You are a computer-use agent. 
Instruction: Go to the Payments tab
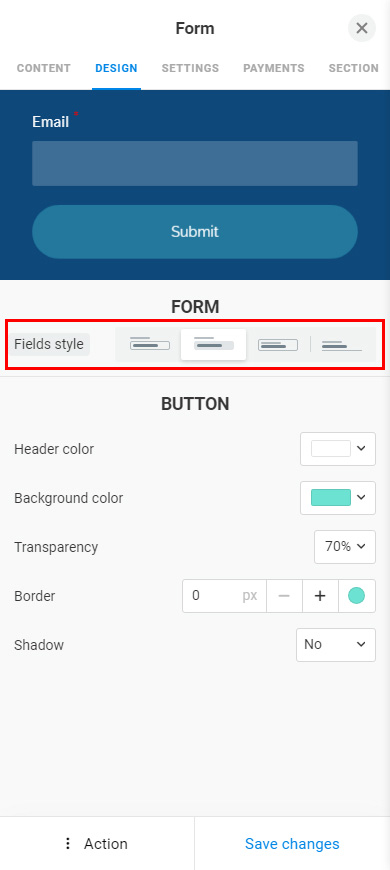(x=273, y=68)
